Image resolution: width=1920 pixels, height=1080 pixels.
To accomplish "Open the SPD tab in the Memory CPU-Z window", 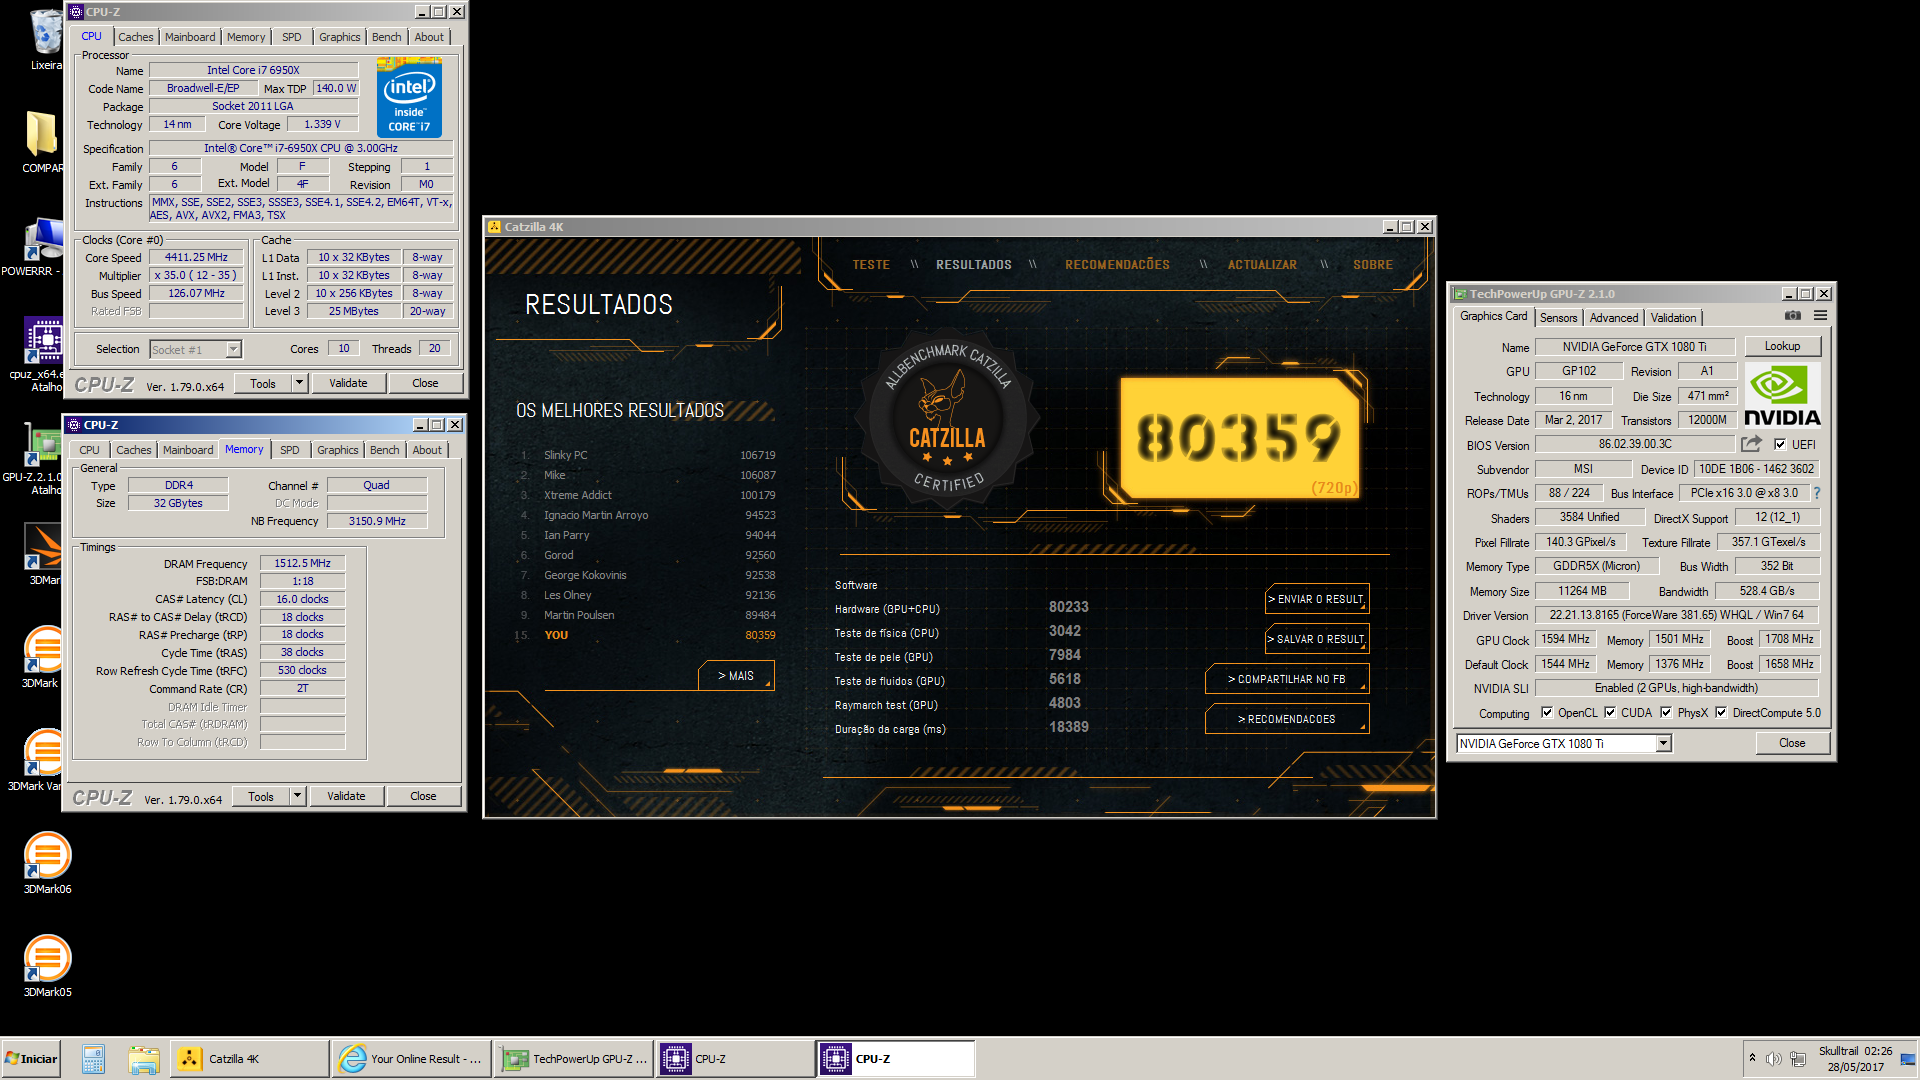I will pos(290,450).
